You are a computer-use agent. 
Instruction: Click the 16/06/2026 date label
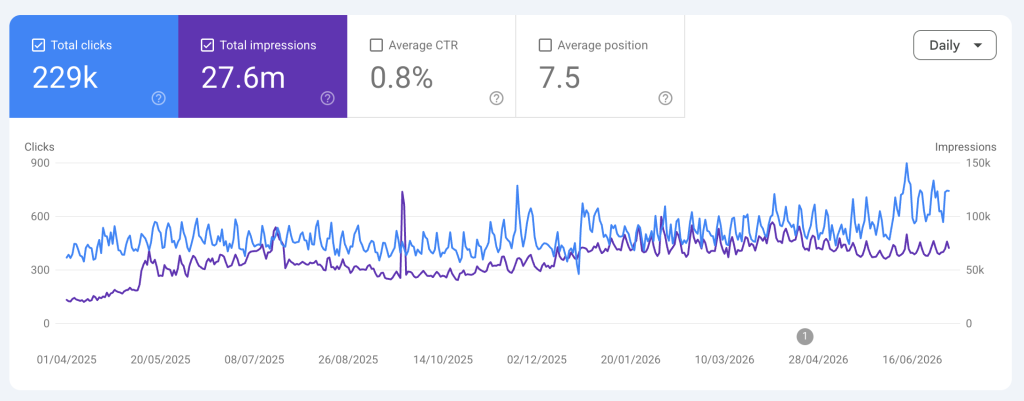click(x=912, y=360)
